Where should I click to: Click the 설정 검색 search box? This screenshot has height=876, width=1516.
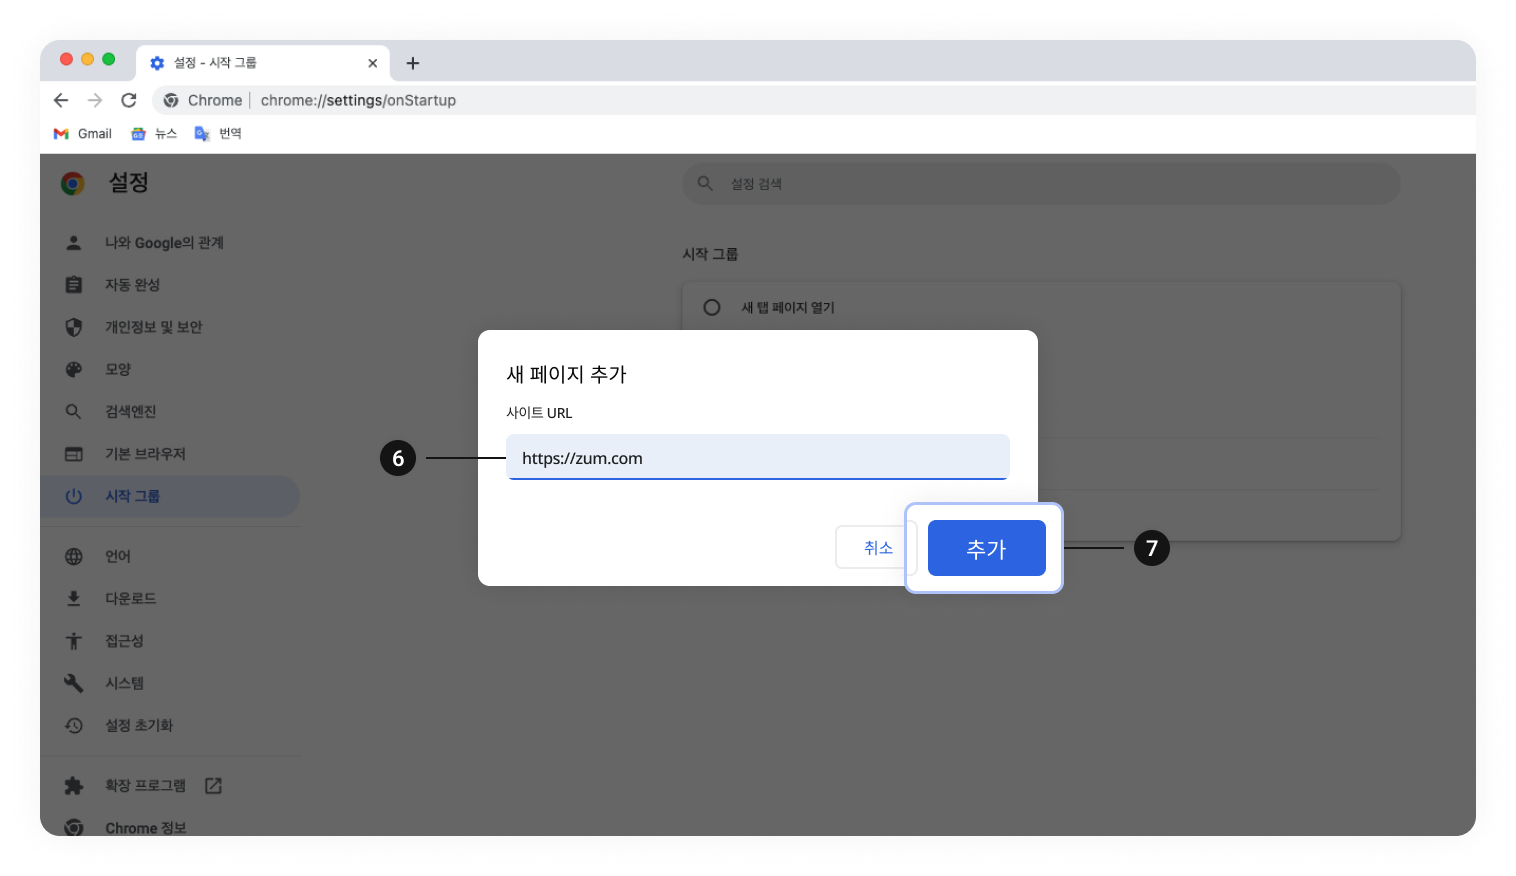[x=1040, y=183]
